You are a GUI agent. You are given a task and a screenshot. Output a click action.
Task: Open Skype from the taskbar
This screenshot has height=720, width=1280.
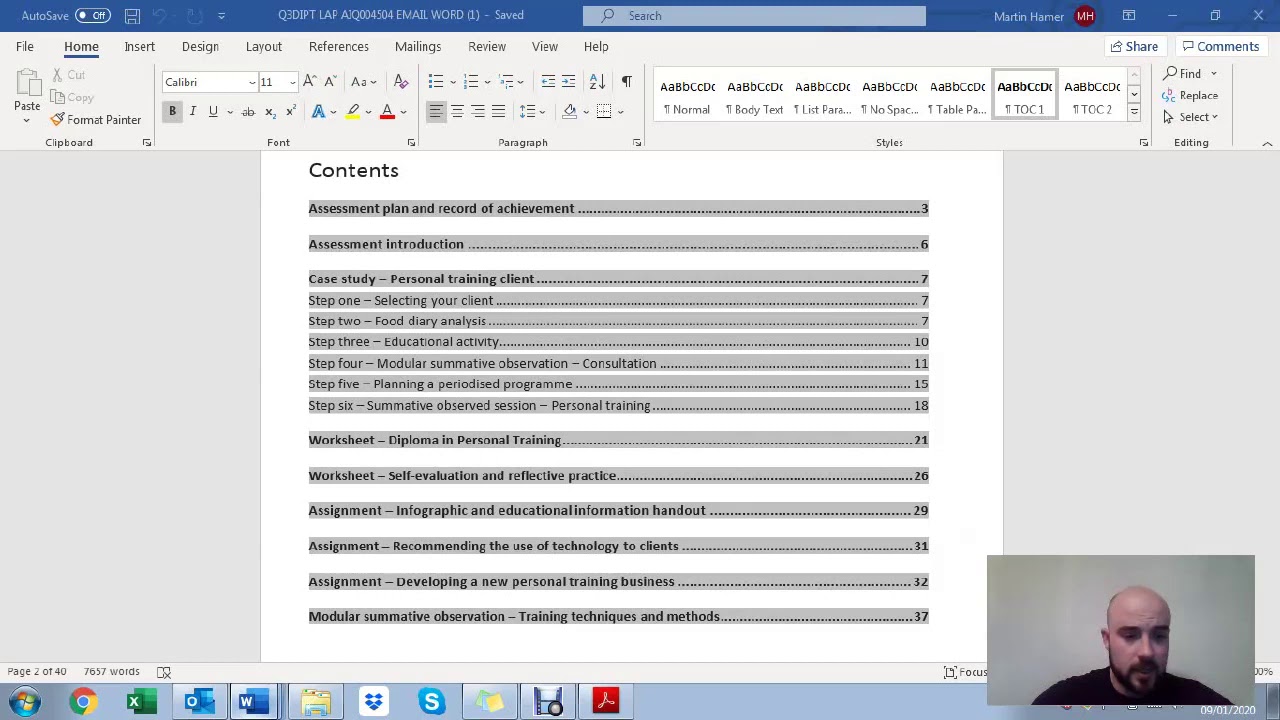coord(431,702)
